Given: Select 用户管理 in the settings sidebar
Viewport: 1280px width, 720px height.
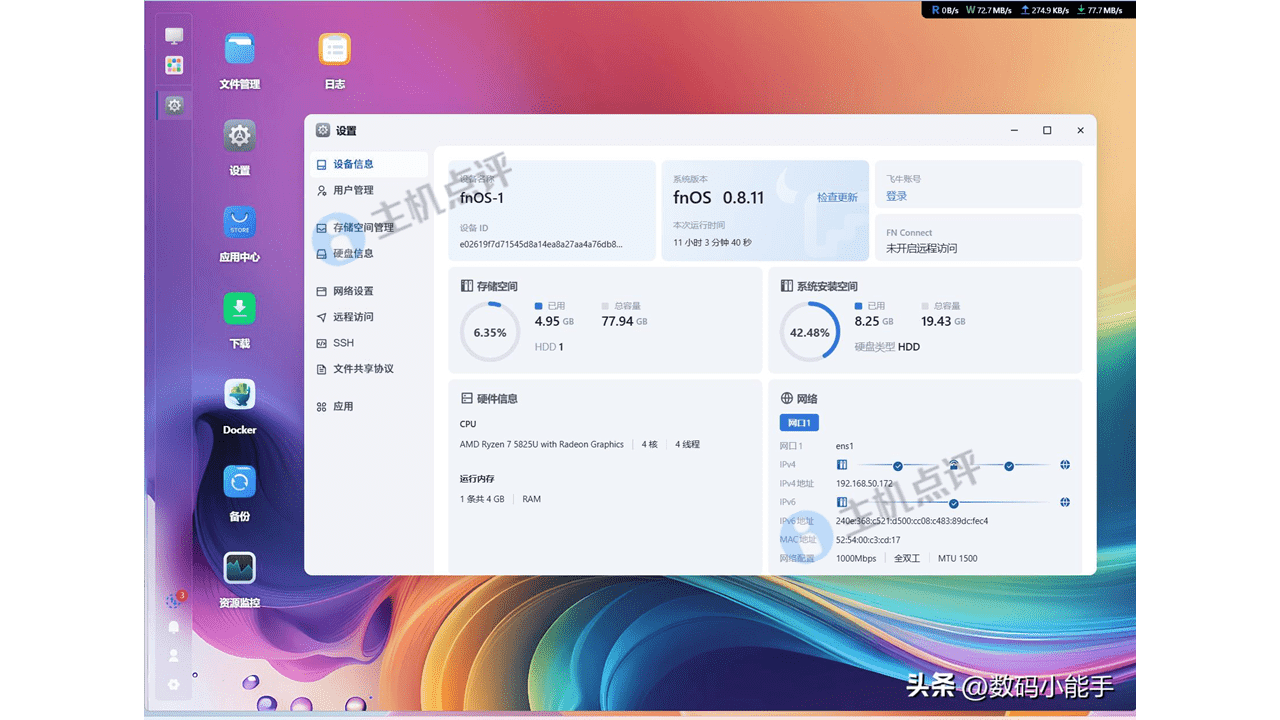Looking at the screenshot, I should (353, 190).
